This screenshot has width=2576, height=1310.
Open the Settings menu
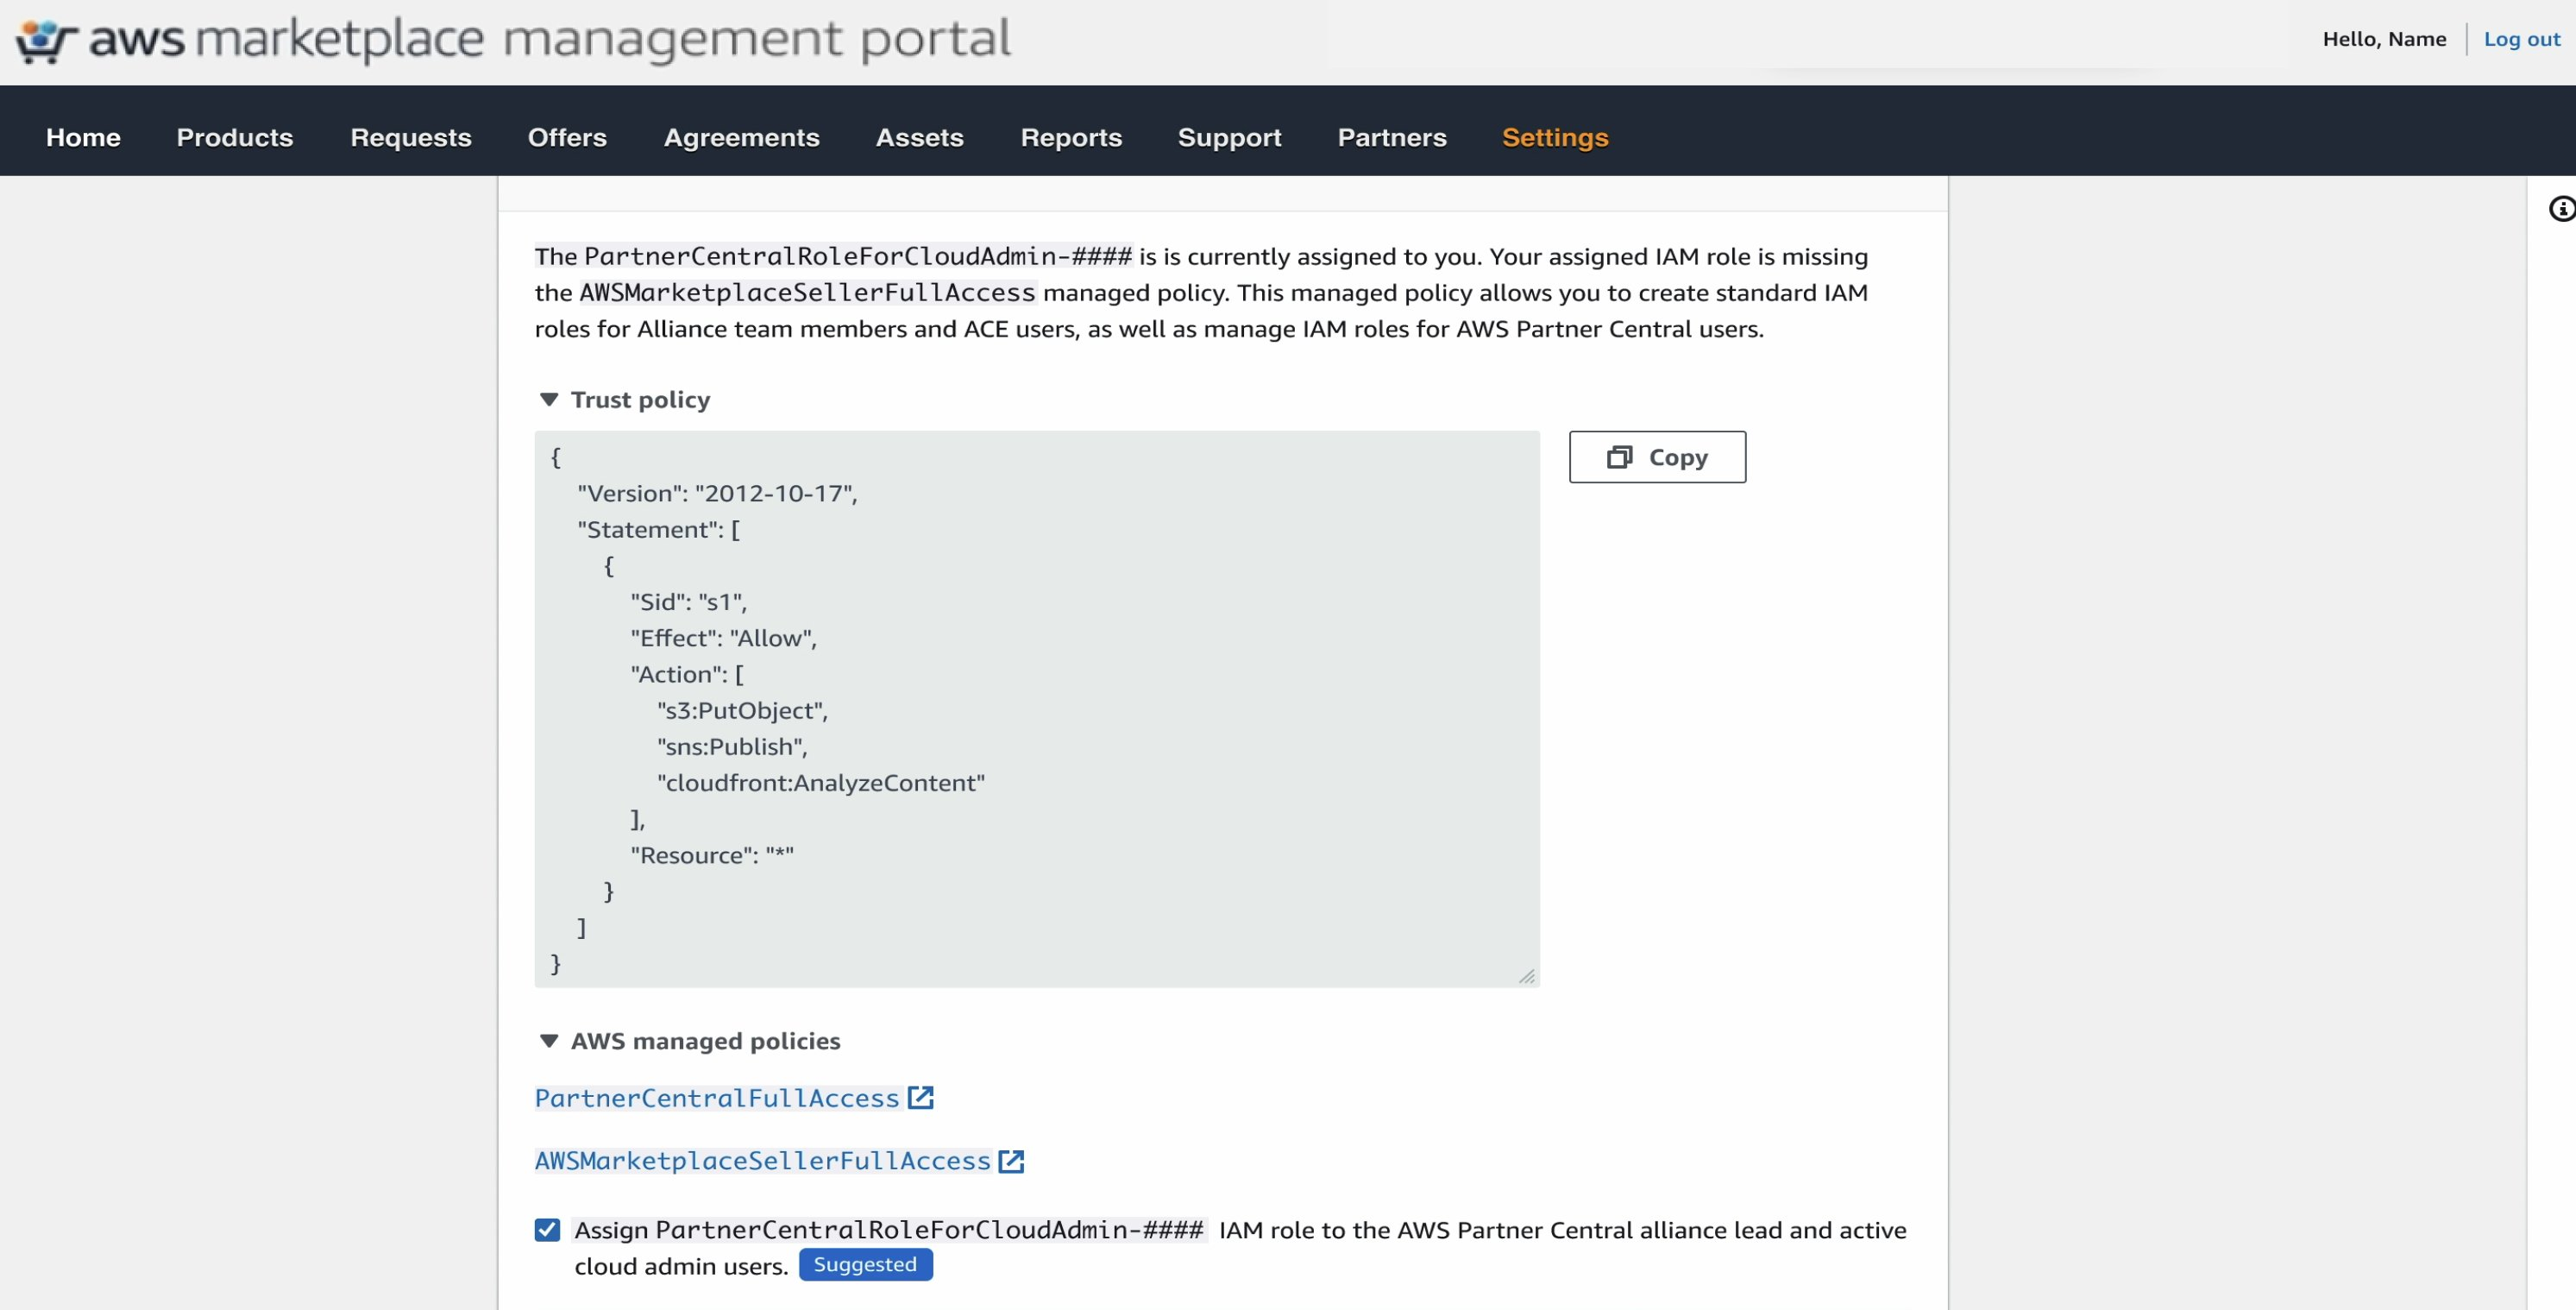tap(1554, 137)
